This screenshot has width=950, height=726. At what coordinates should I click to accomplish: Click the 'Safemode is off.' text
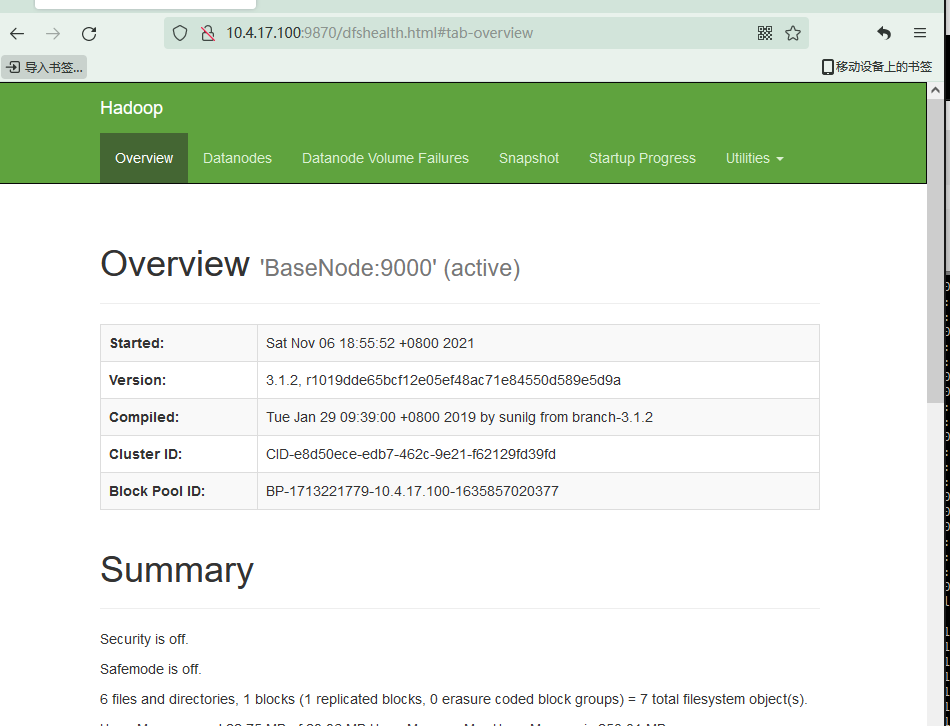(x=151, y=669)
